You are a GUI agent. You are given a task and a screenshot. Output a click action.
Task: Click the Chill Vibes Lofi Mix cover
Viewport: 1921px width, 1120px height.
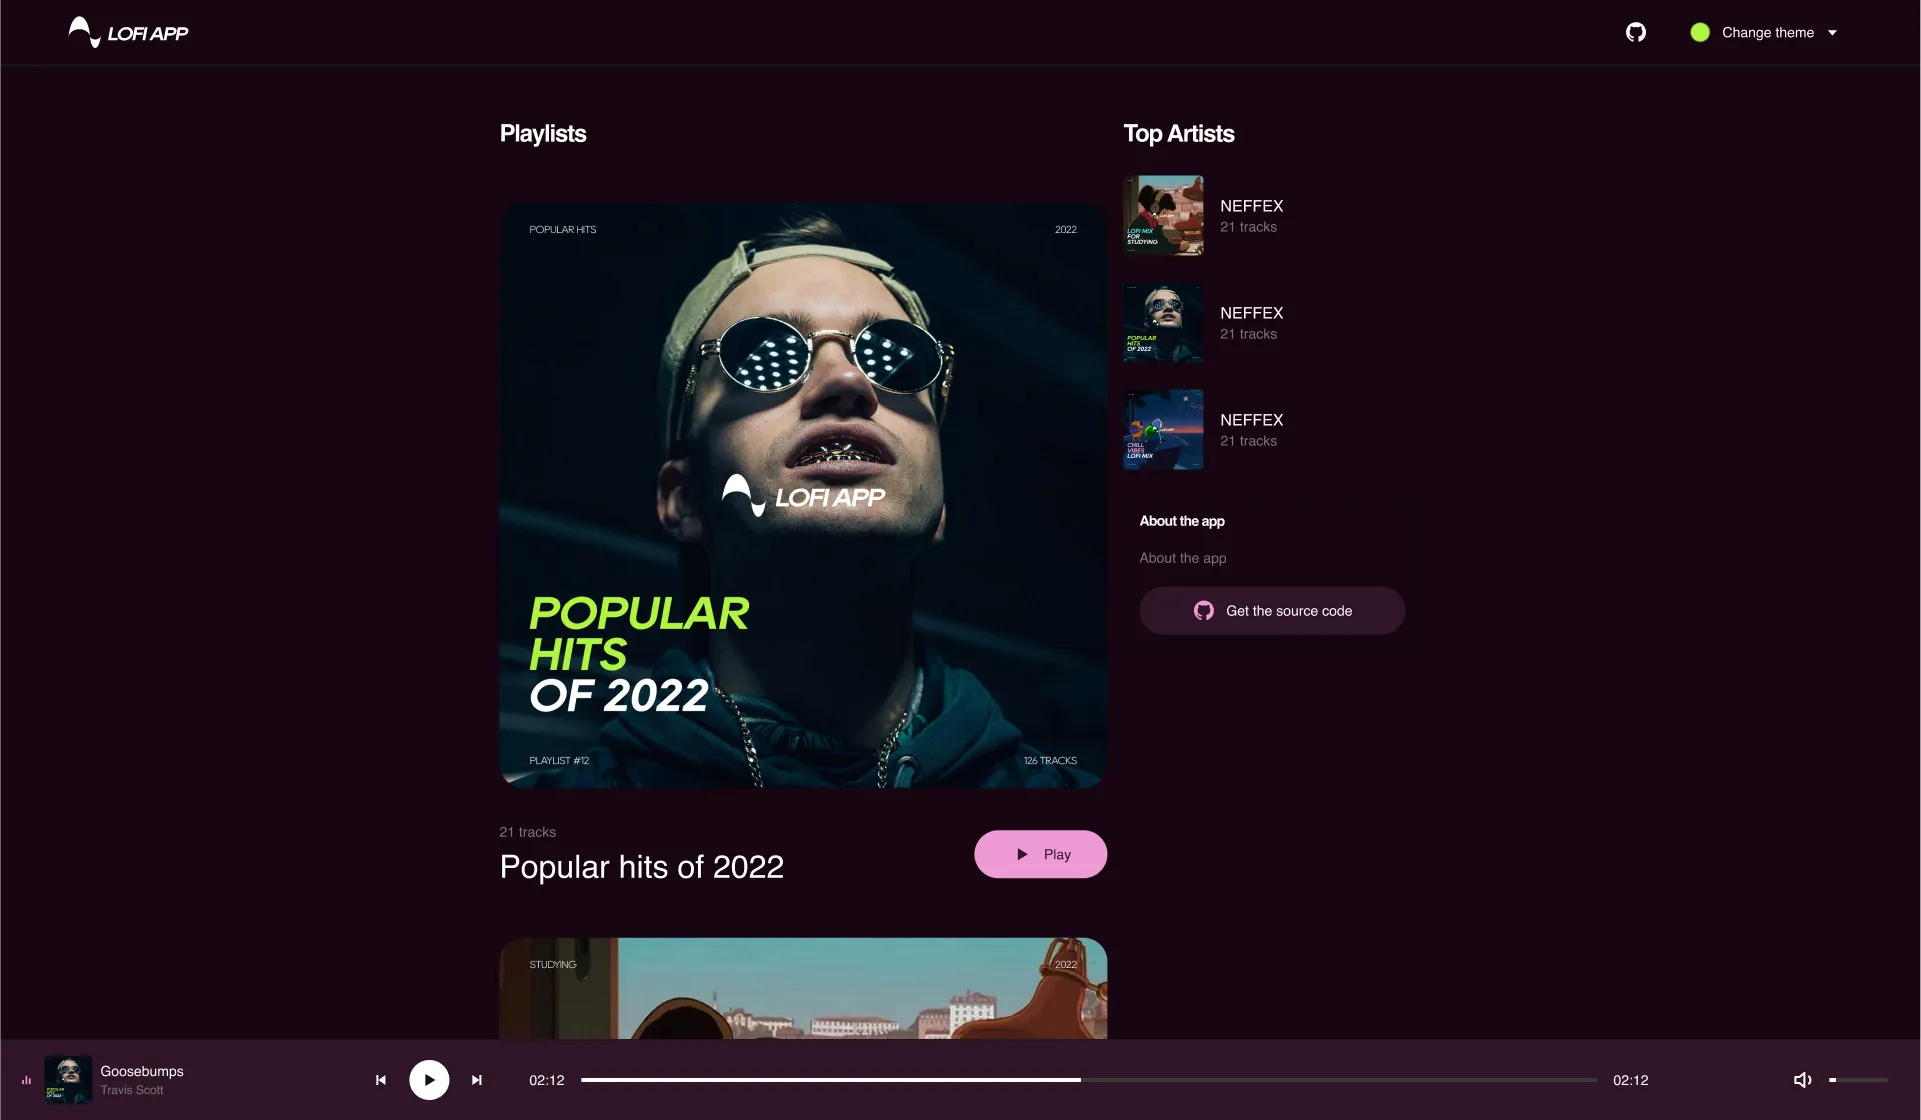click(x=1163, y=429)
